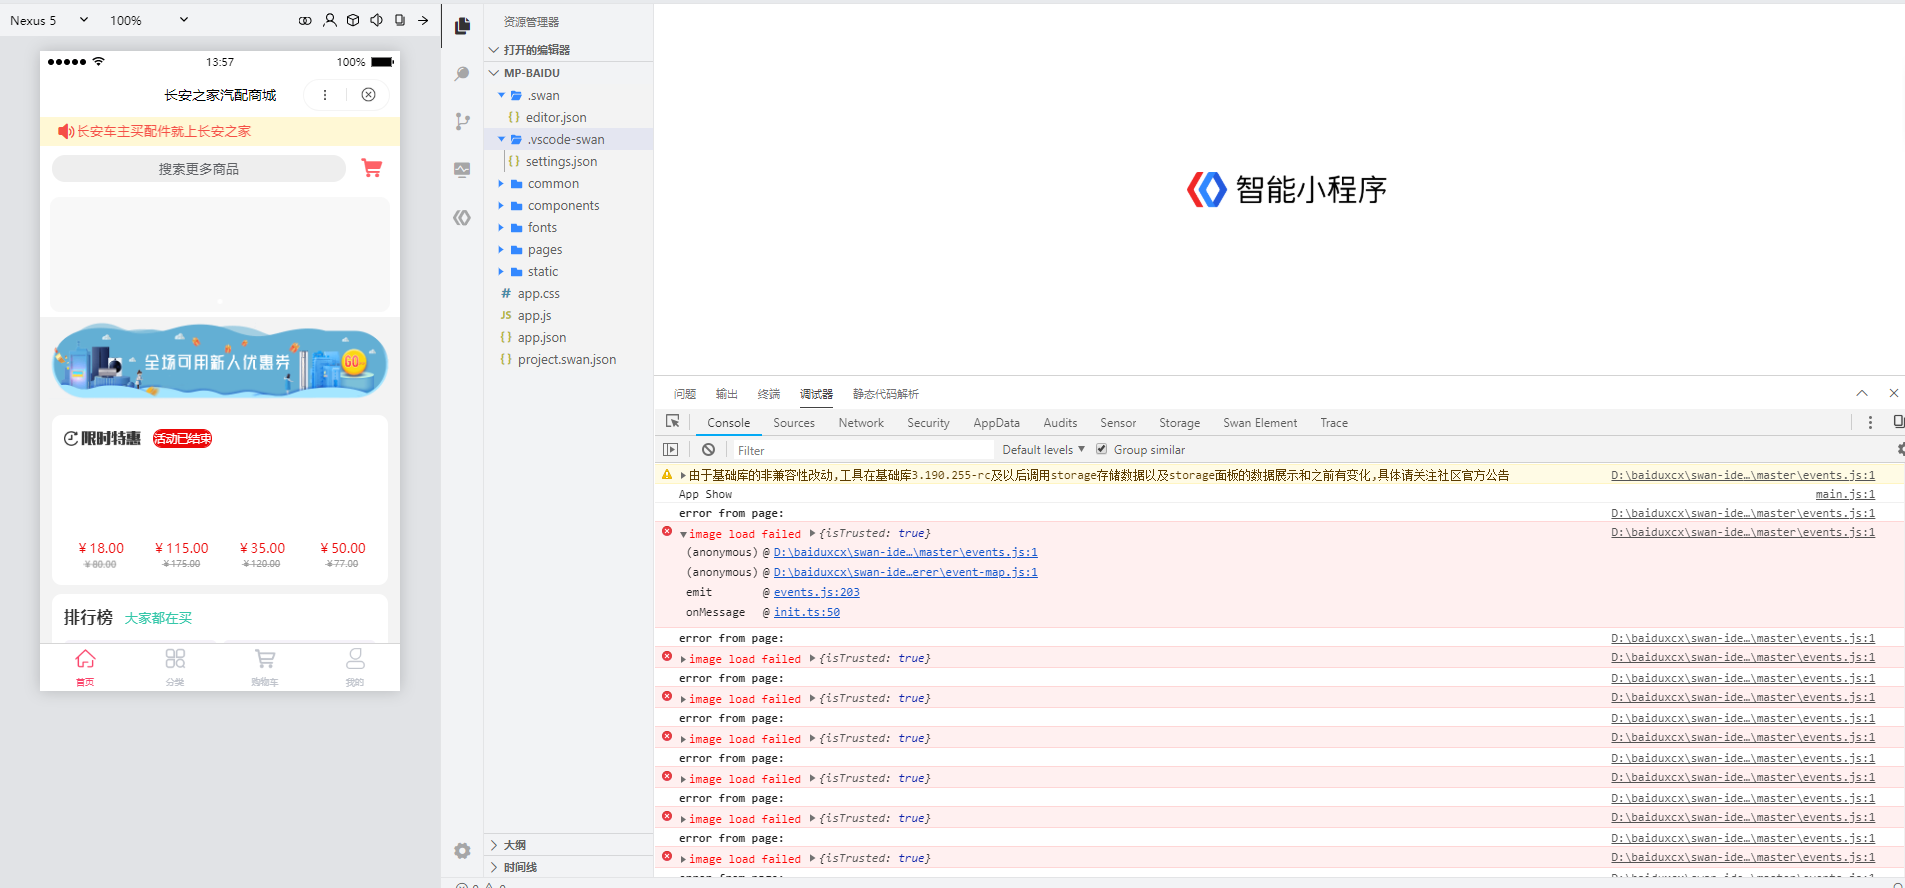
Task: Open the event-map.js:1 stack trace link
Action: click(906, 572)
